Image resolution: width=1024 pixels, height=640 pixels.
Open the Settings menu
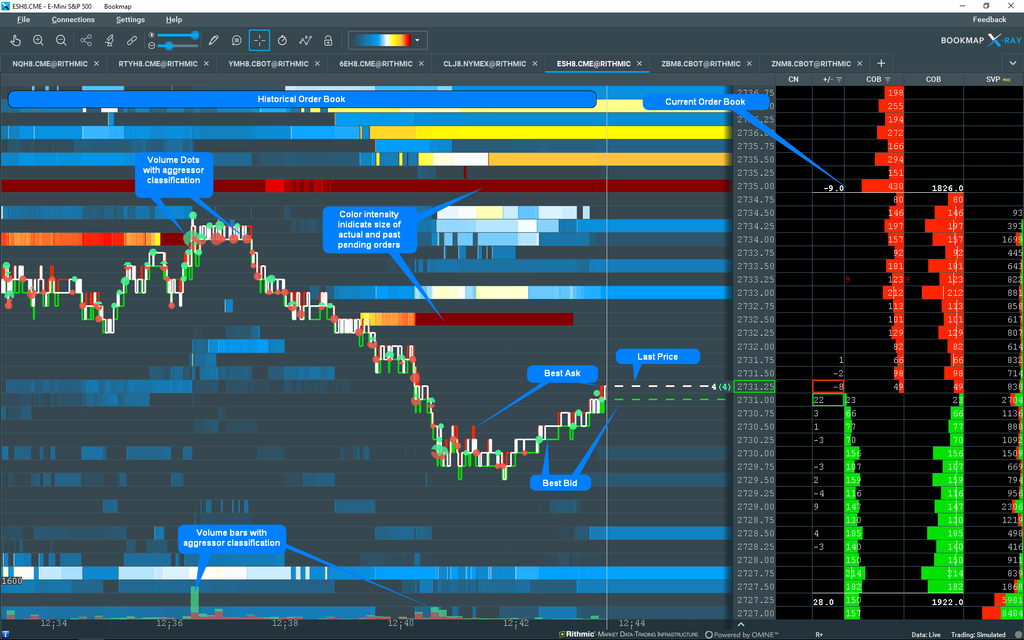point(131,20)
